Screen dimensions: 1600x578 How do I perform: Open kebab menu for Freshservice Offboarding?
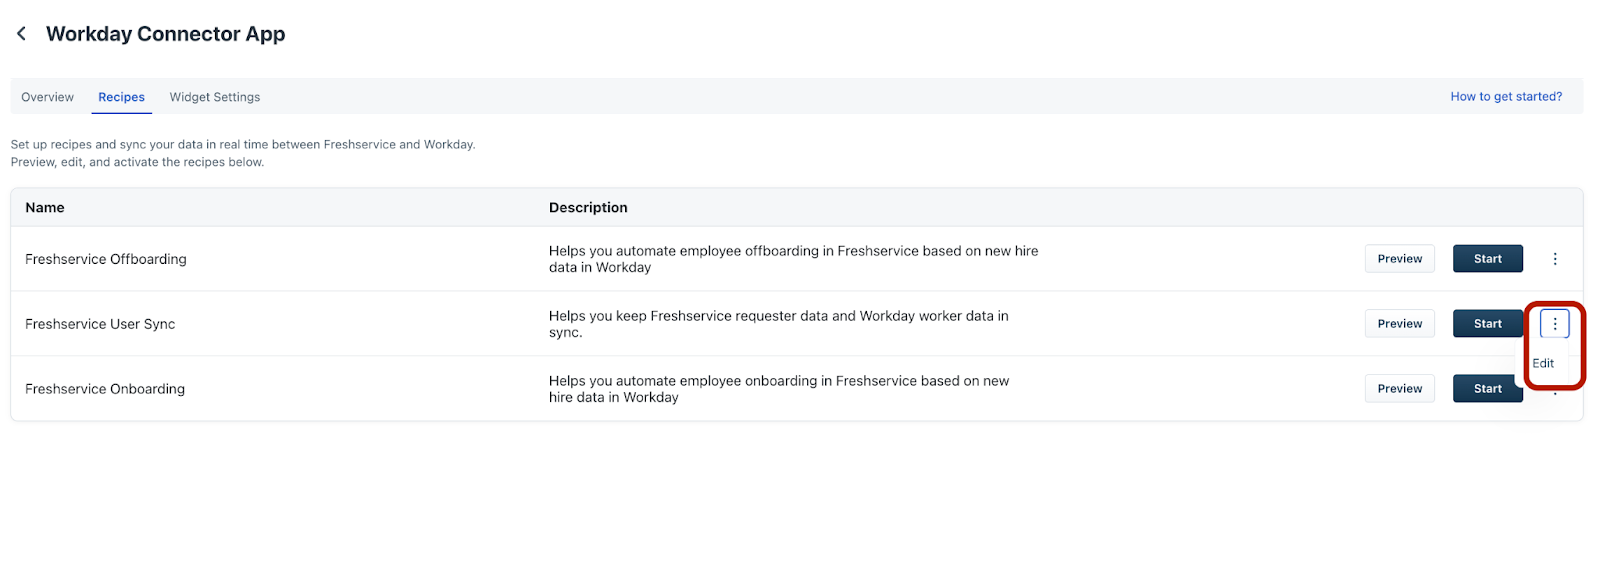point(1555,259)
